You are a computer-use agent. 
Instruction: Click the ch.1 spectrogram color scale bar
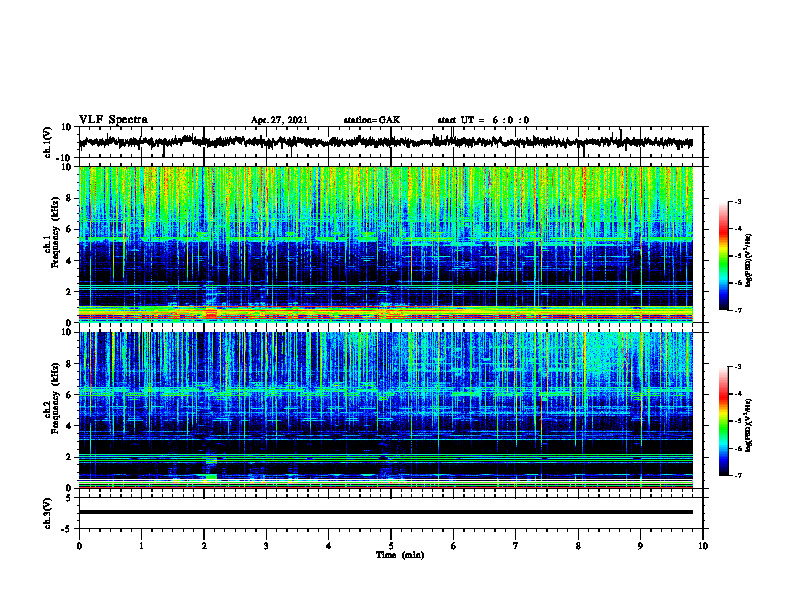pos(723,256)
